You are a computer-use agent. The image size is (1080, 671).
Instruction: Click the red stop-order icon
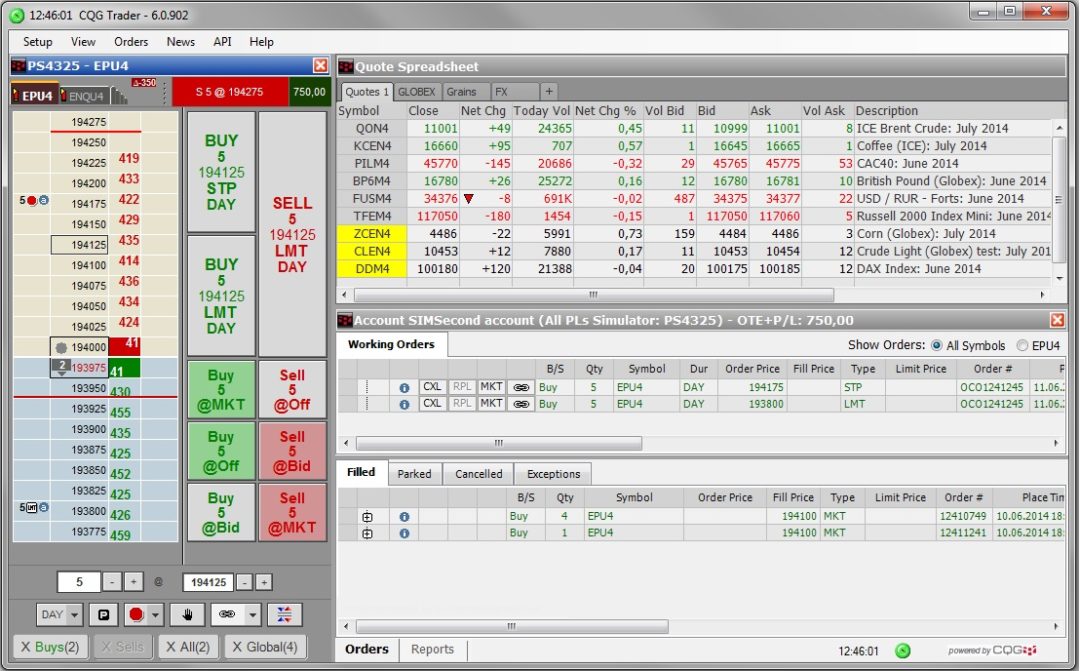pos(135,614)
